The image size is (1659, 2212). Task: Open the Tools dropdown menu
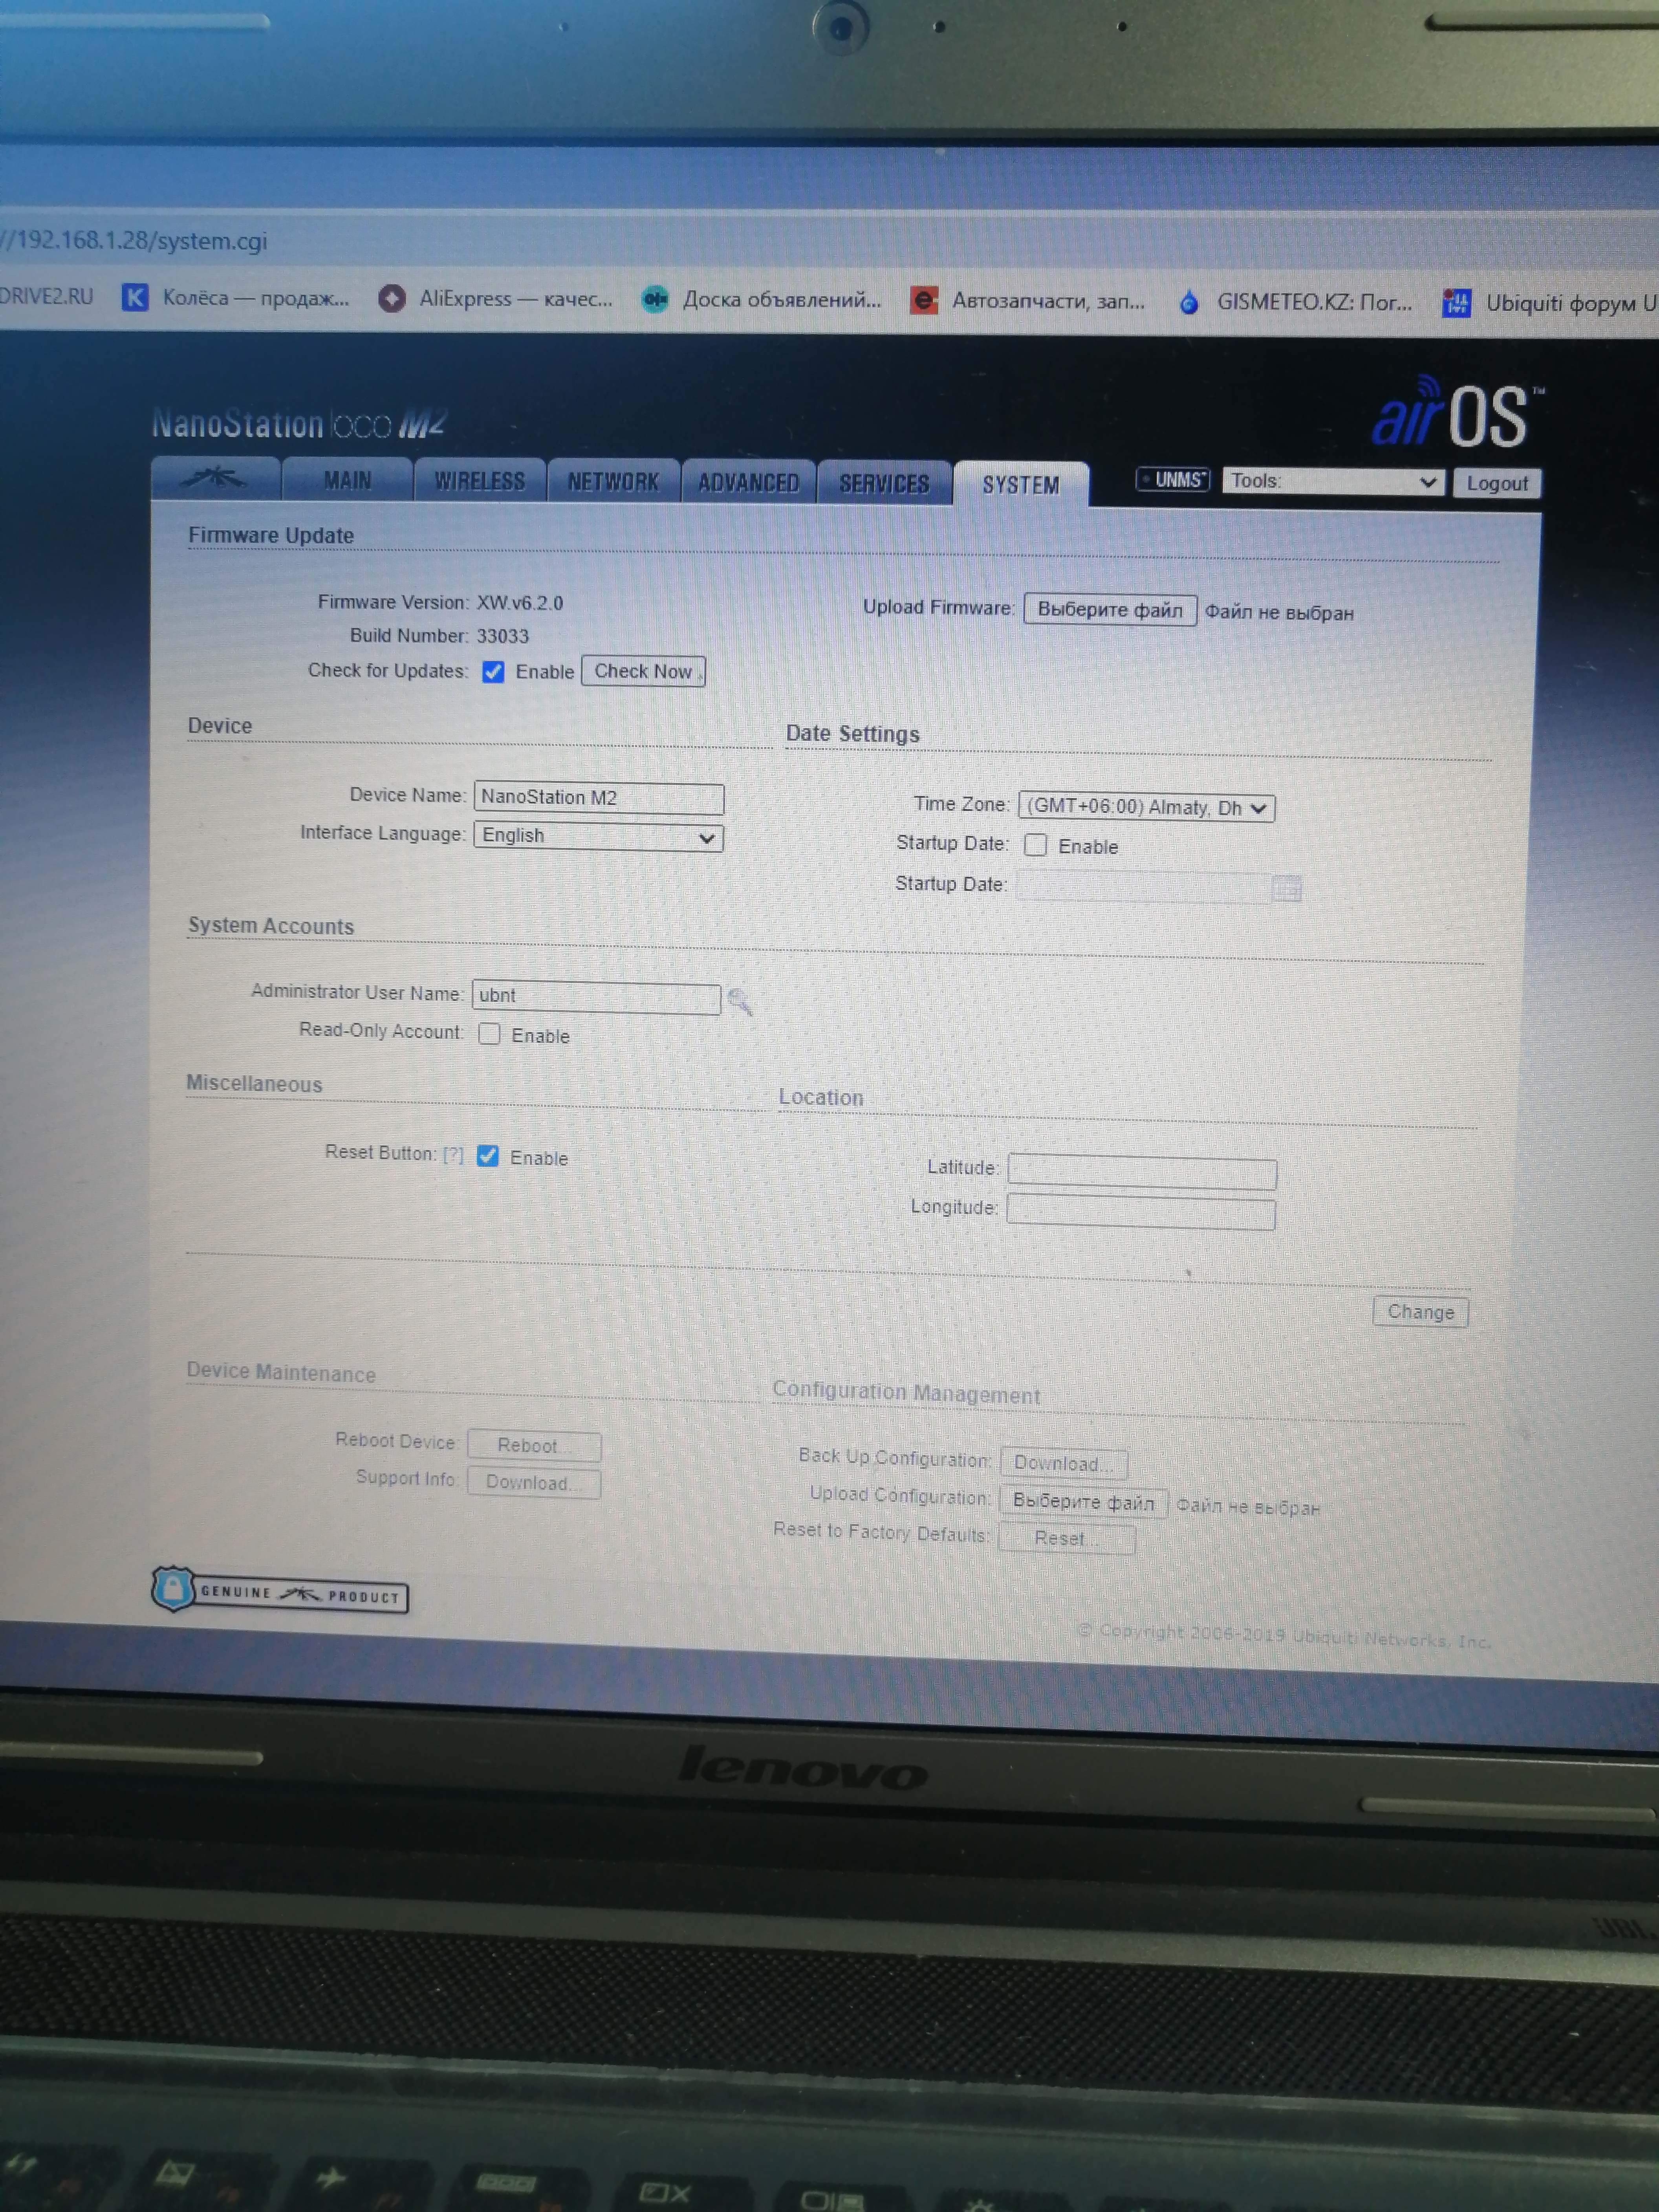pyautogui.click(x=1332, y=482)
